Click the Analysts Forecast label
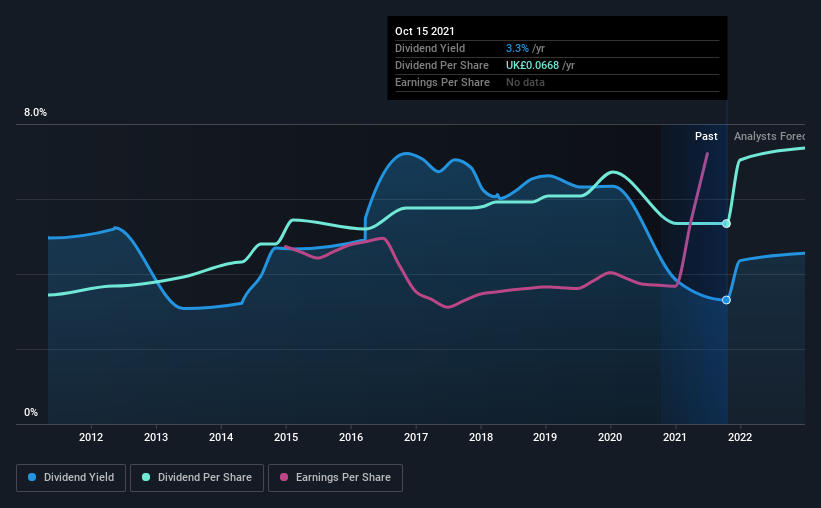 click(769, 136)
